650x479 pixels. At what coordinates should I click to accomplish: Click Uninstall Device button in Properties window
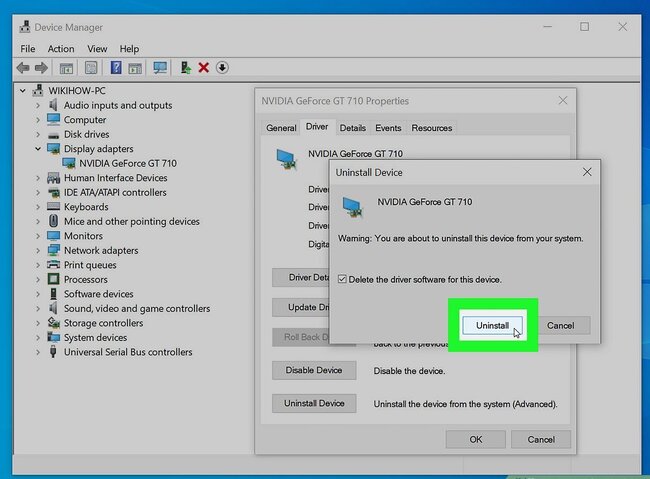pos(314,403)
